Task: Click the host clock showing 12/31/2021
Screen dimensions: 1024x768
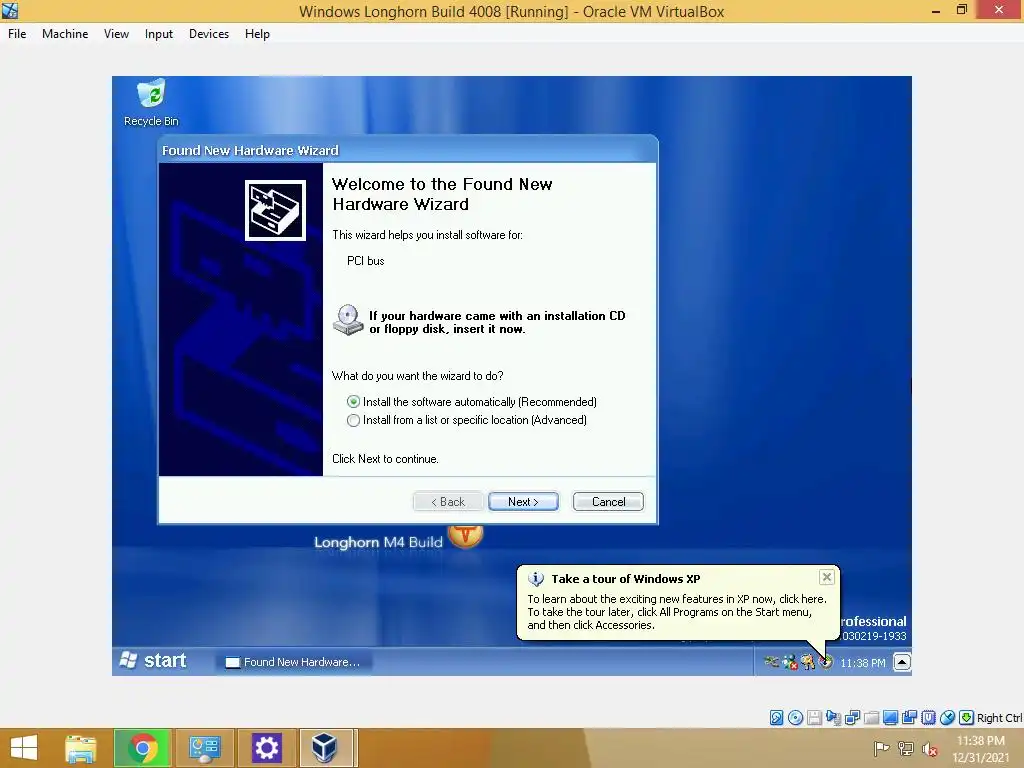Action: point(981,748)
